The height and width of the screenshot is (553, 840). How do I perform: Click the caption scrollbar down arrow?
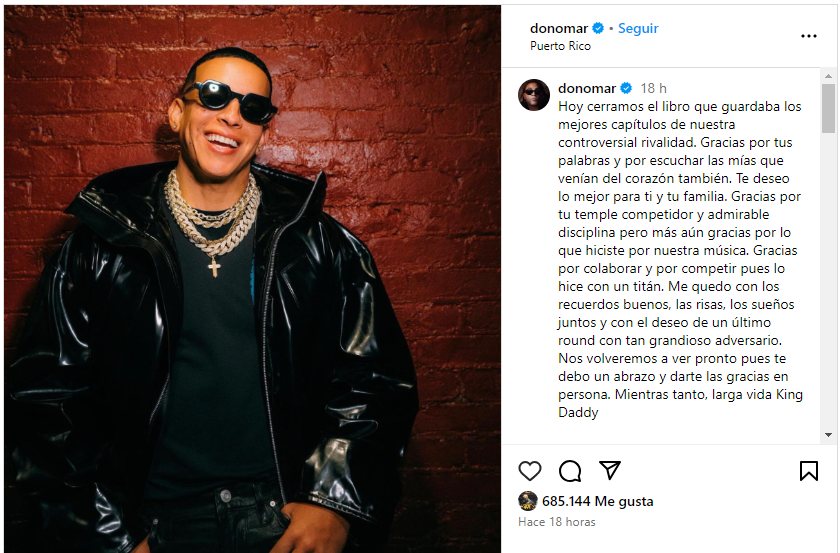(x=828, y=435)
